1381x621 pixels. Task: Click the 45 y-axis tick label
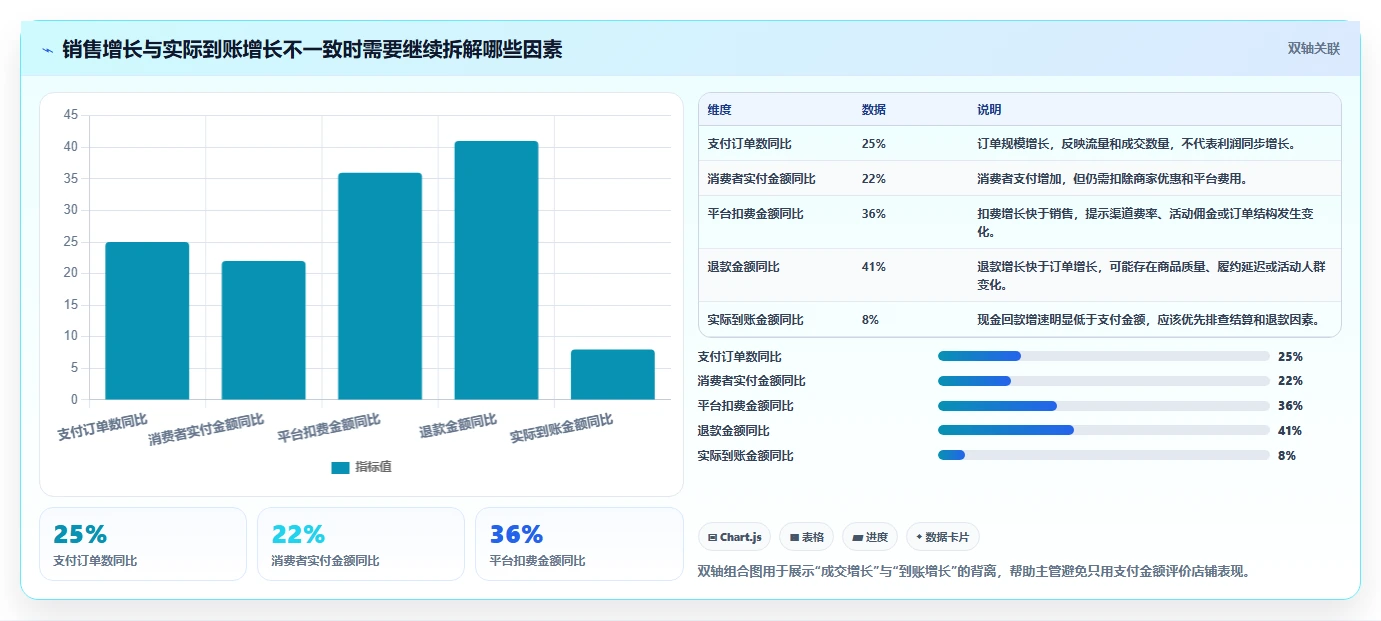[70, 115]
